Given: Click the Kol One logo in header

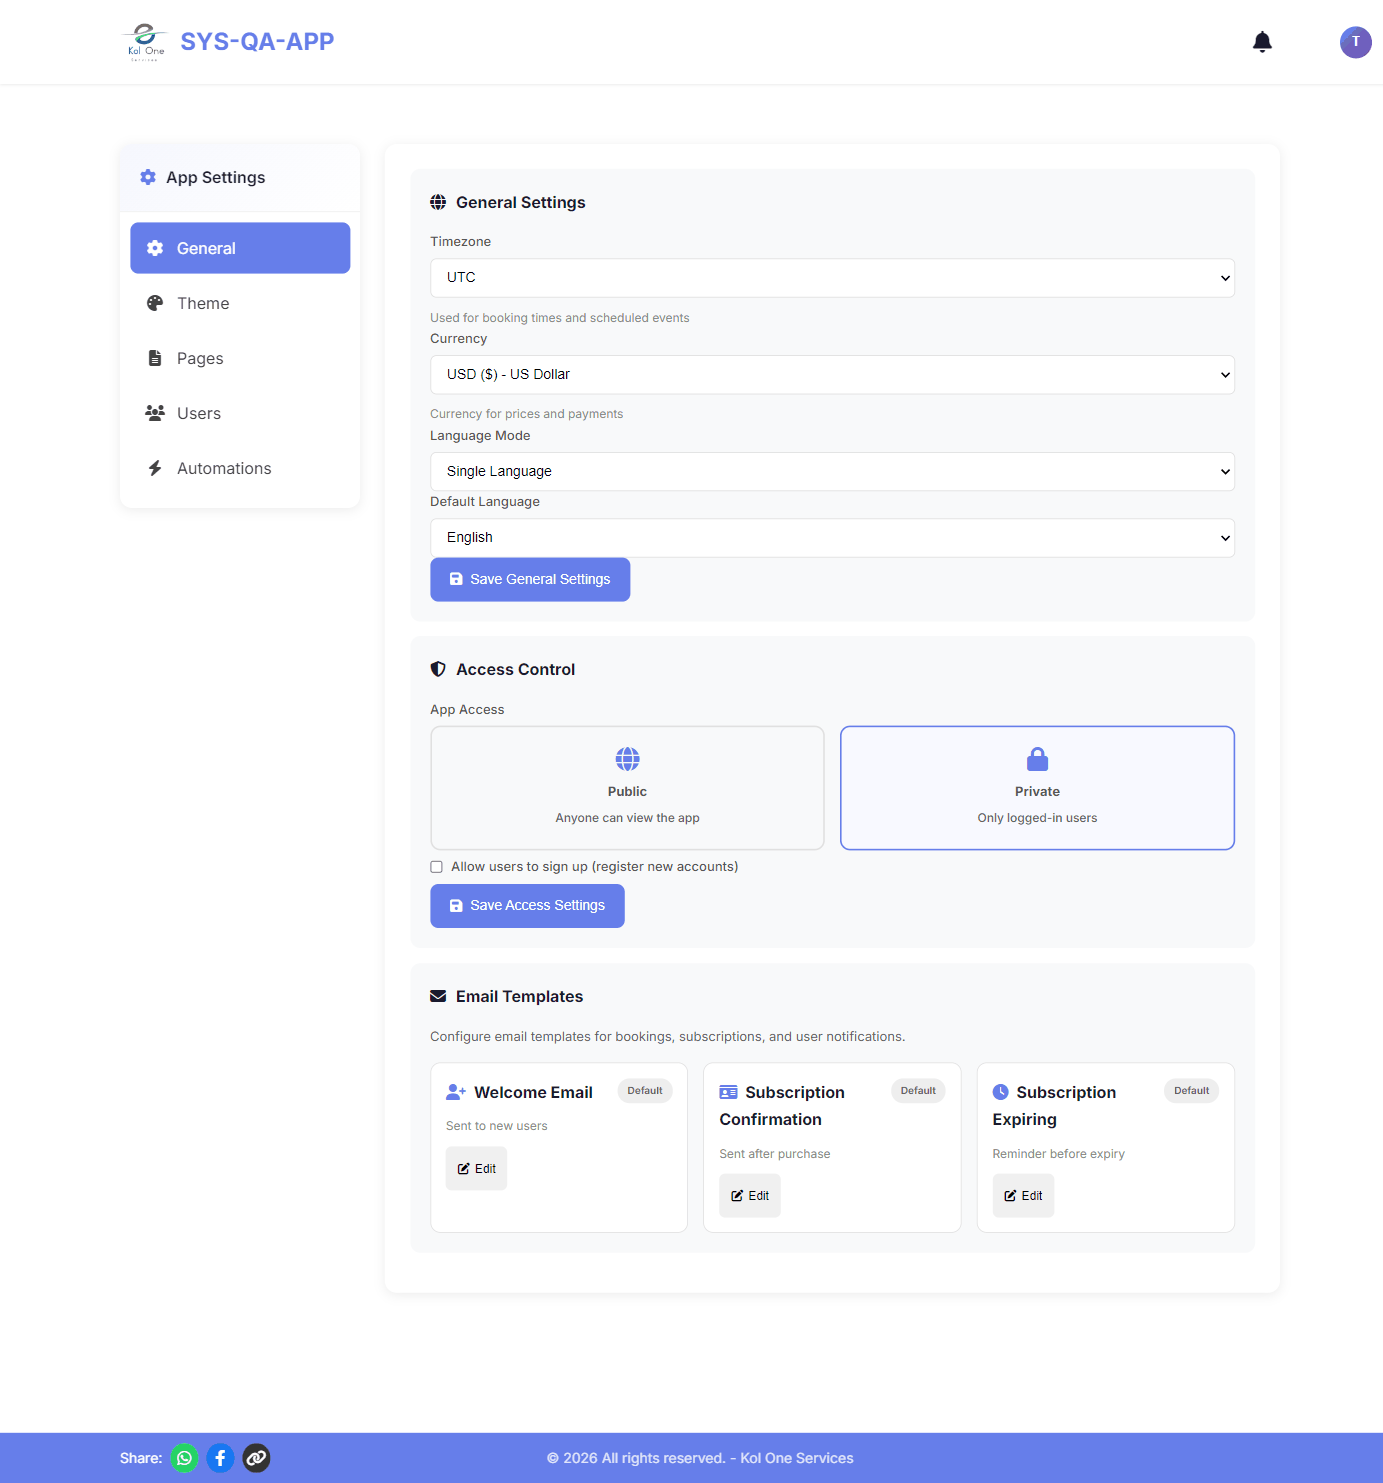Looking at the screenshot, I should point(143,41).
